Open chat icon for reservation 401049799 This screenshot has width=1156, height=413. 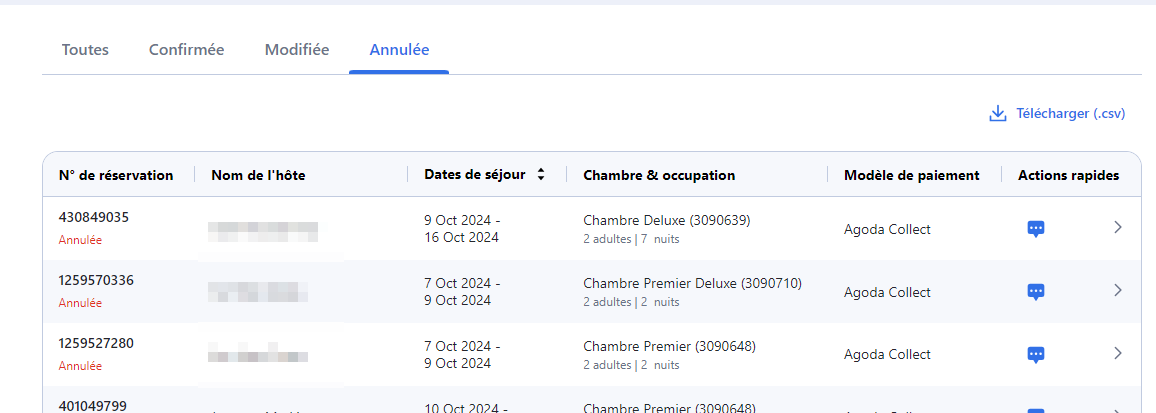(1036, 410)
